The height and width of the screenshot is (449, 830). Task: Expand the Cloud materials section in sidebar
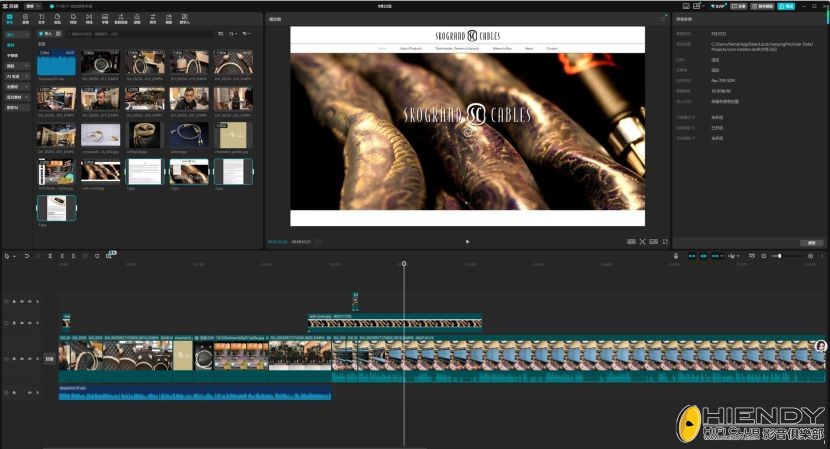[x=17, y=87]
